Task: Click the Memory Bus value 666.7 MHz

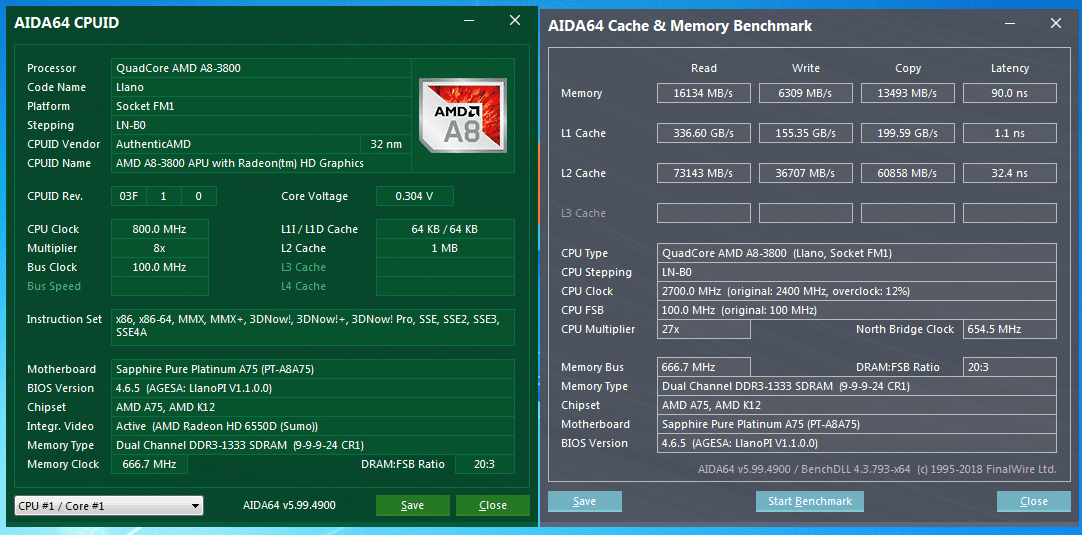Action: [704, 367]
